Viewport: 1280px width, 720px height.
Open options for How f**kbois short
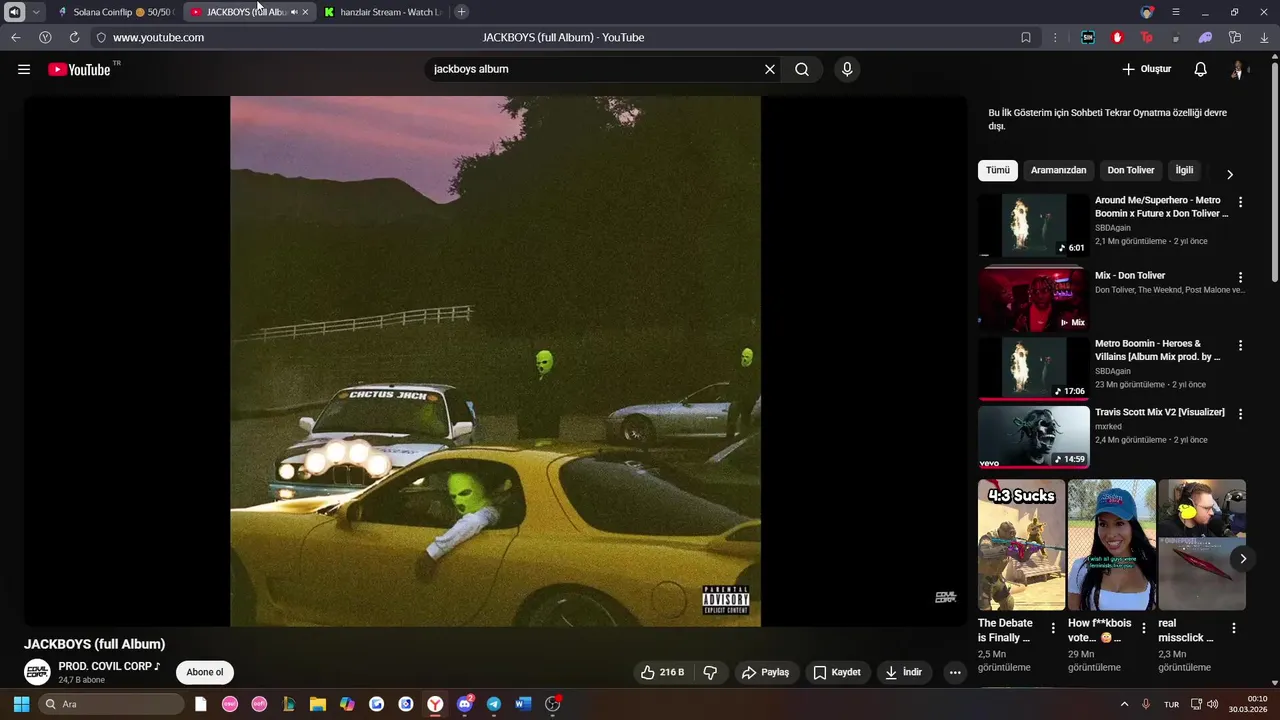[x=1143, y=628]
